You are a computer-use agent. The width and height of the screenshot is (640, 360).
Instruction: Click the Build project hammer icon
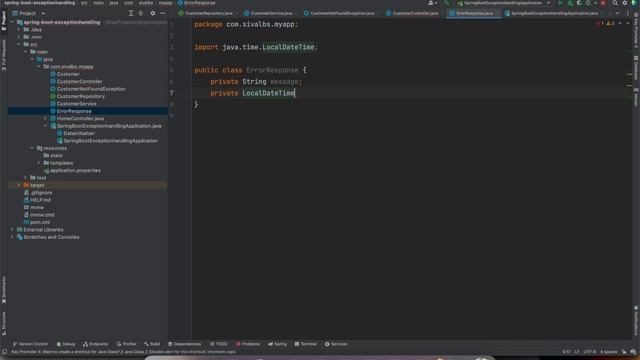pos(447,3)
